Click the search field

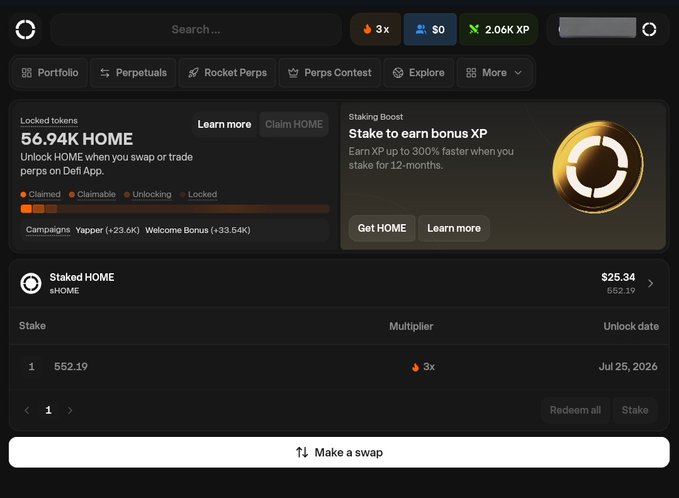(x=196, y=29)
